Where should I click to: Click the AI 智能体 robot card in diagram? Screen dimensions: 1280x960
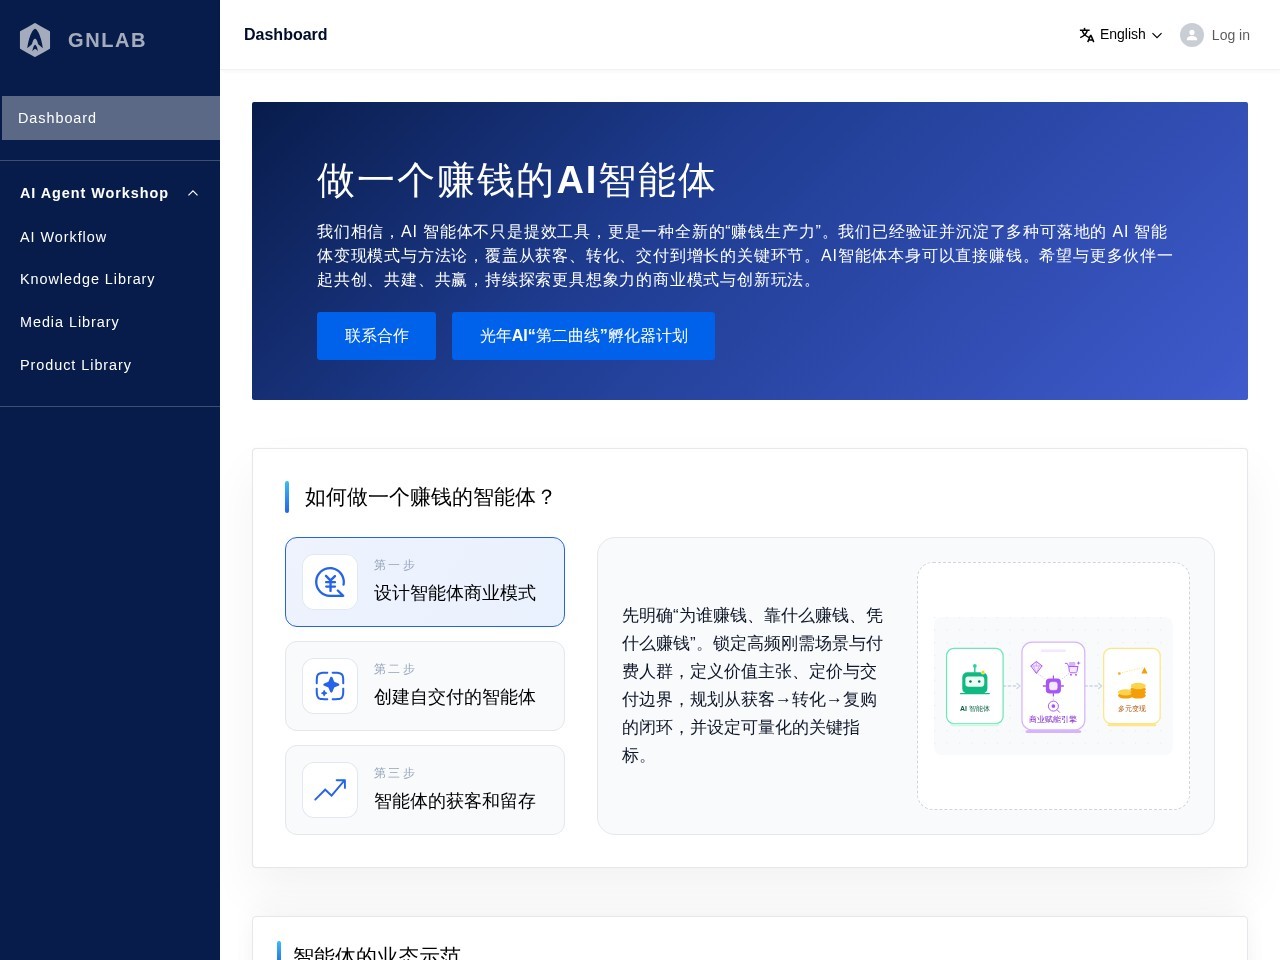click(x=975, y=686)
